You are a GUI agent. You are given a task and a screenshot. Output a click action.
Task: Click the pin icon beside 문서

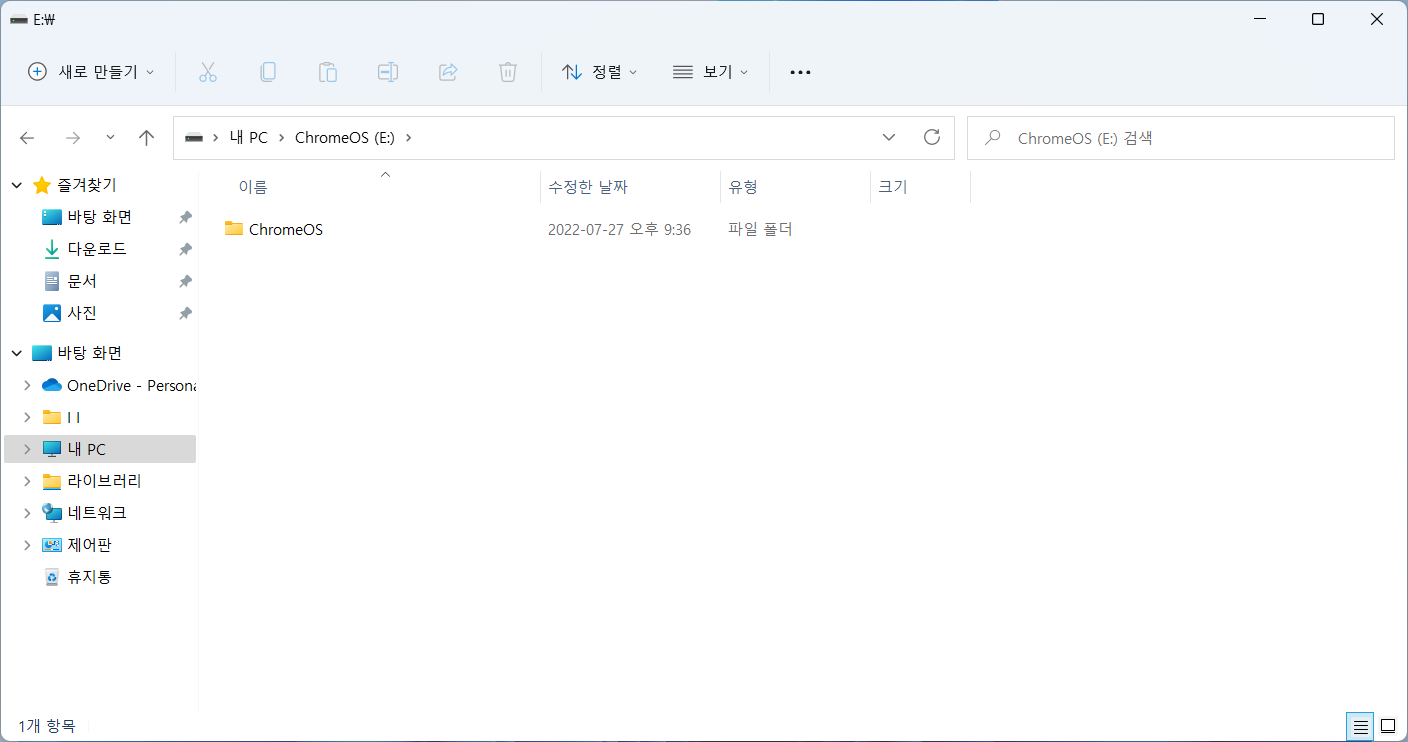coord(185,281)
